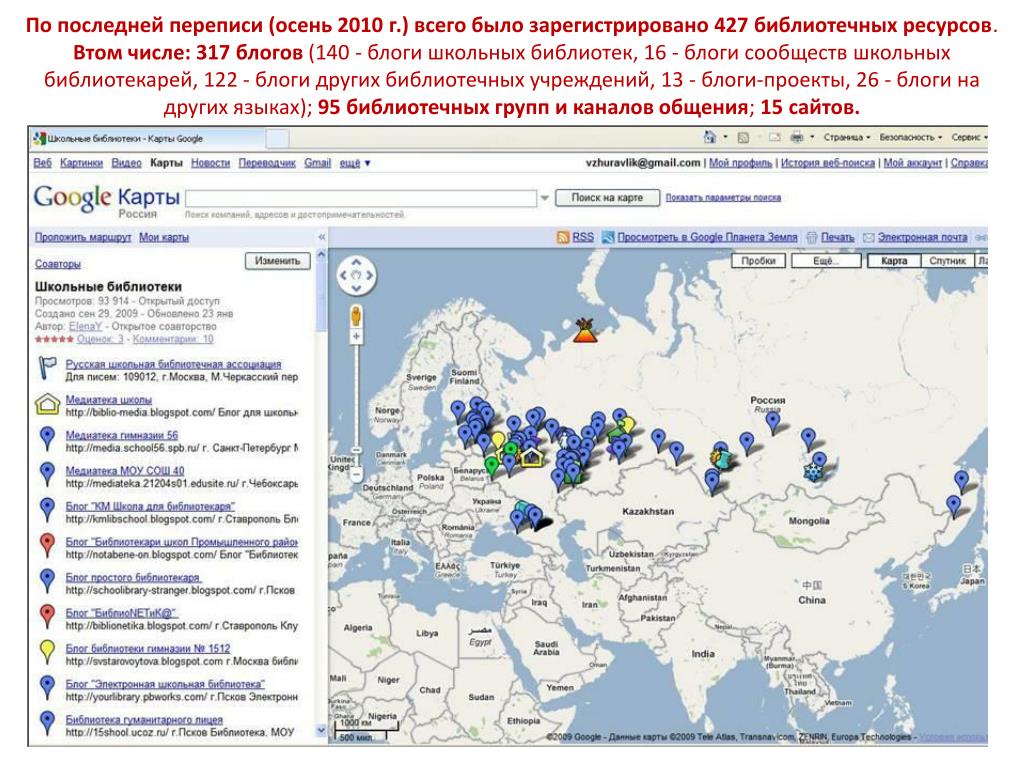The height and width of the screenshot is (768, 1024).
Task: Click the Изменить button
Action: (x=278, y=261)
